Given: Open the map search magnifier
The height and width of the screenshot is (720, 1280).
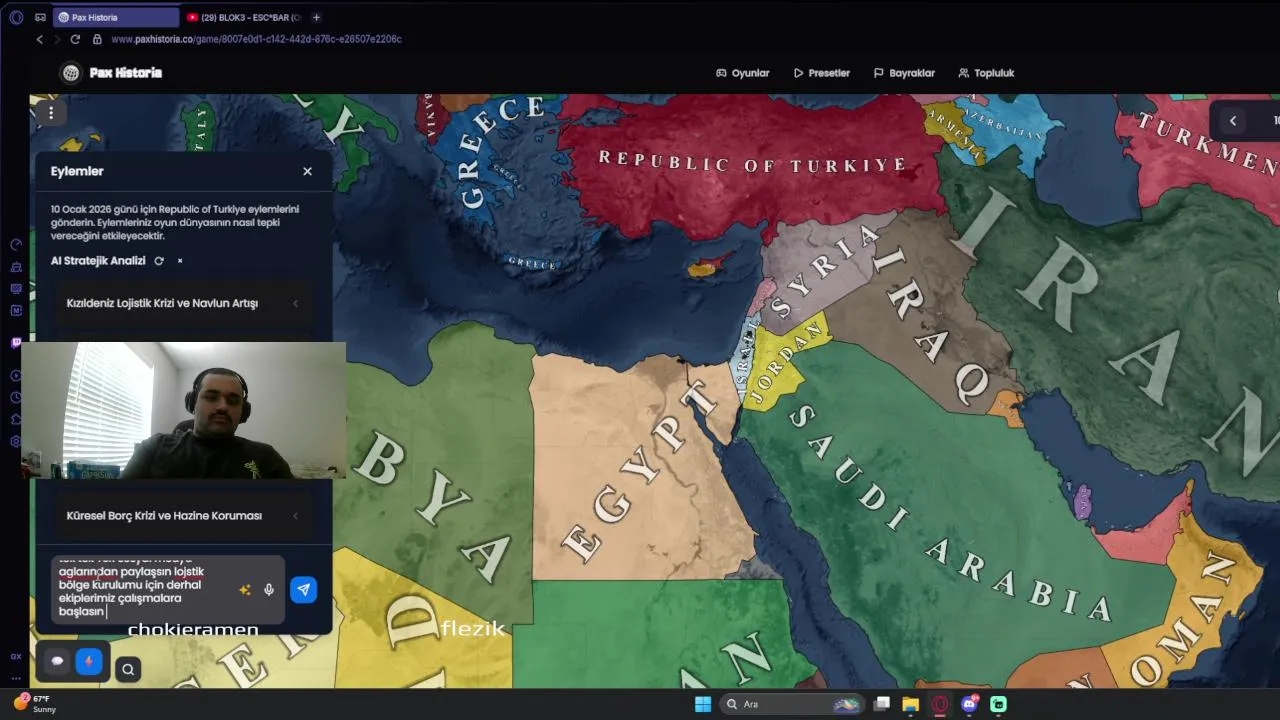Looking at the screenshot, I should pyautogui.click(x=128, y=669).
